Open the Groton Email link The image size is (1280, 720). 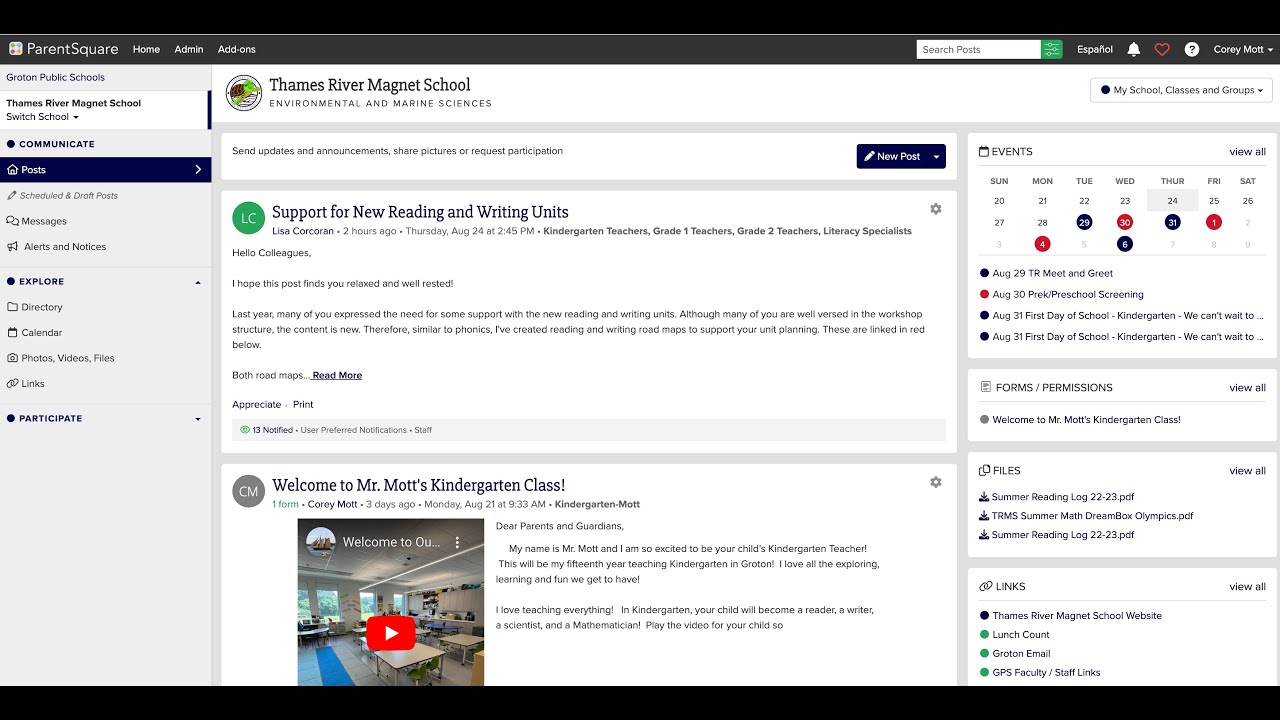pos(1021,654)
